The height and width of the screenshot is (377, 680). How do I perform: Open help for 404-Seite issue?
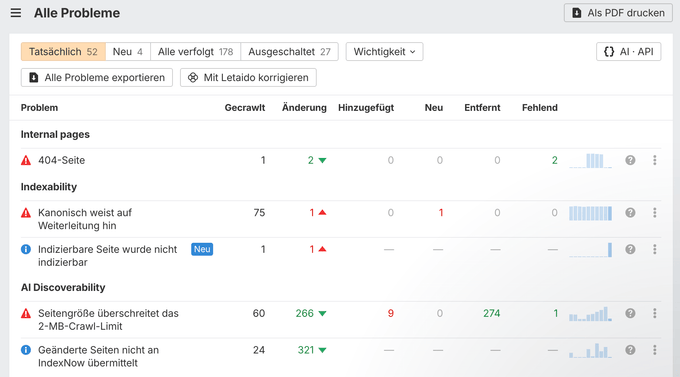point(630,160)
